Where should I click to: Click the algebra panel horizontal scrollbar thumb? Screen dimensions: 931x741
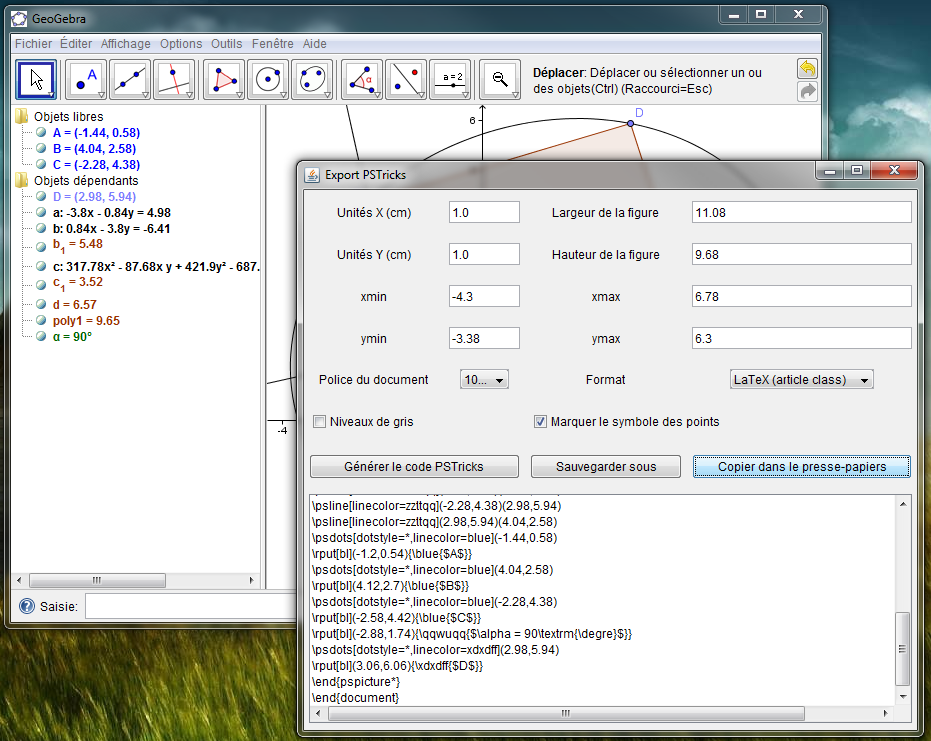97,580
